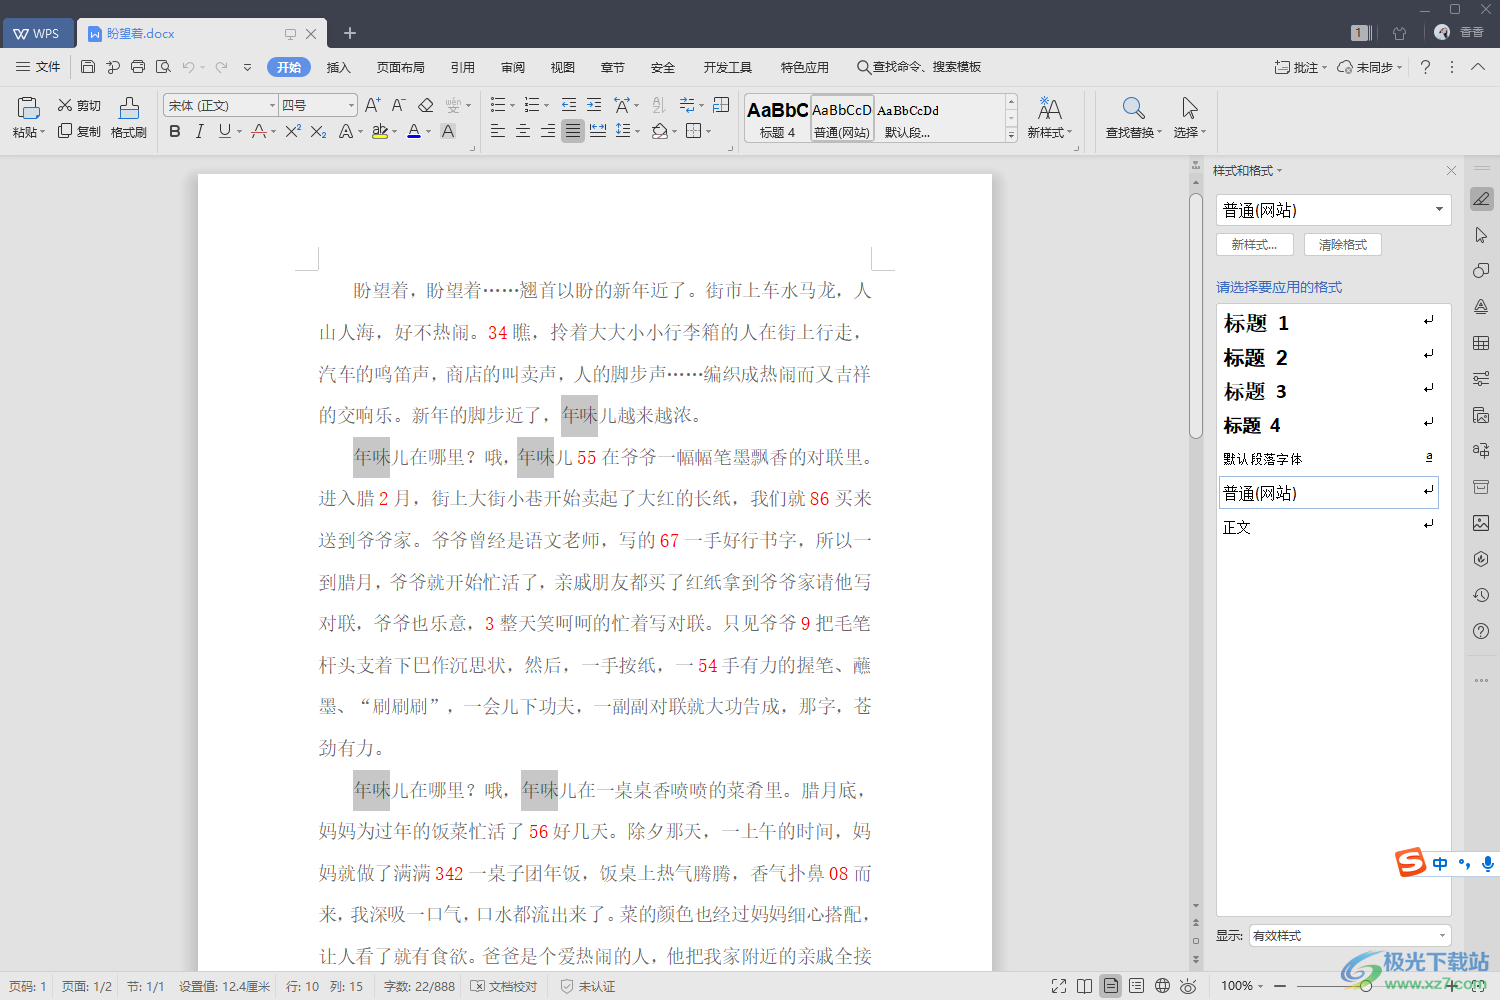Open the 100% zoom level dropdown
1500x1000 pixels.
pos(1242,986)
